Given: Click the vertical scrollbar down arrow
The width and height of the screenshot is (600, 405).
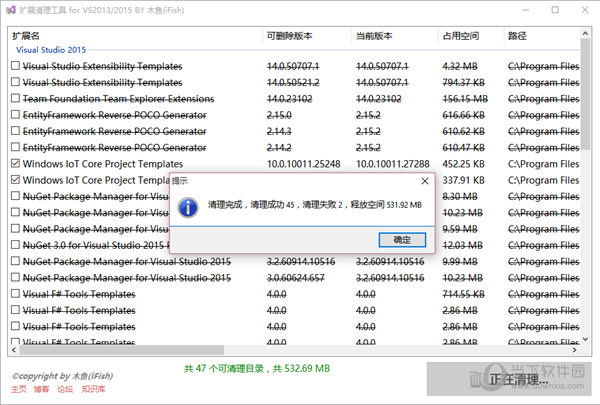Looking at the screenshot, I should coord(585,339).
